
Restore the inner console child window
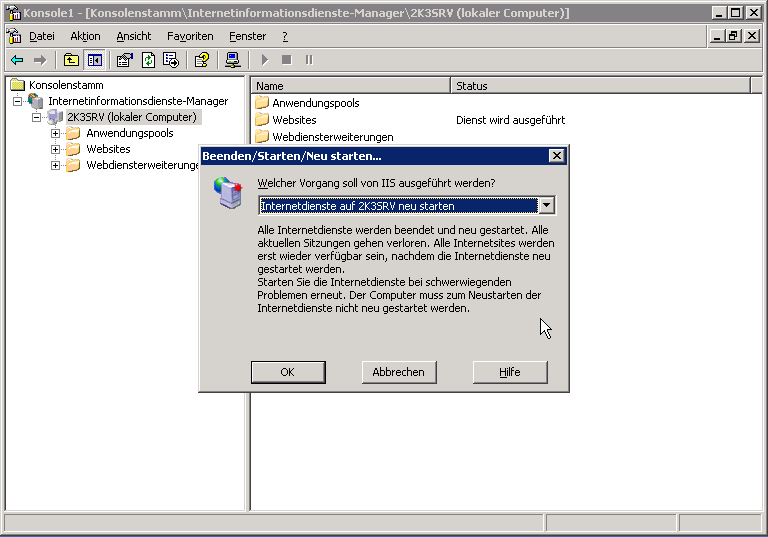pyautogui.click(x=733, y=36)
